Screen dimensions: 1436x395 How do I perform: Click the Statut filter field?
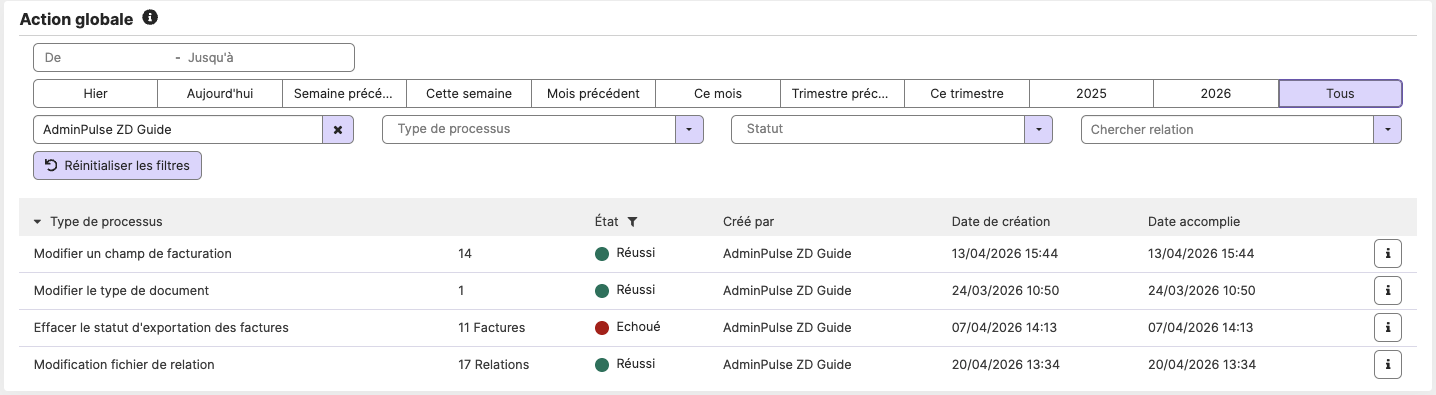pyautogui.click(x=878, y=130)
